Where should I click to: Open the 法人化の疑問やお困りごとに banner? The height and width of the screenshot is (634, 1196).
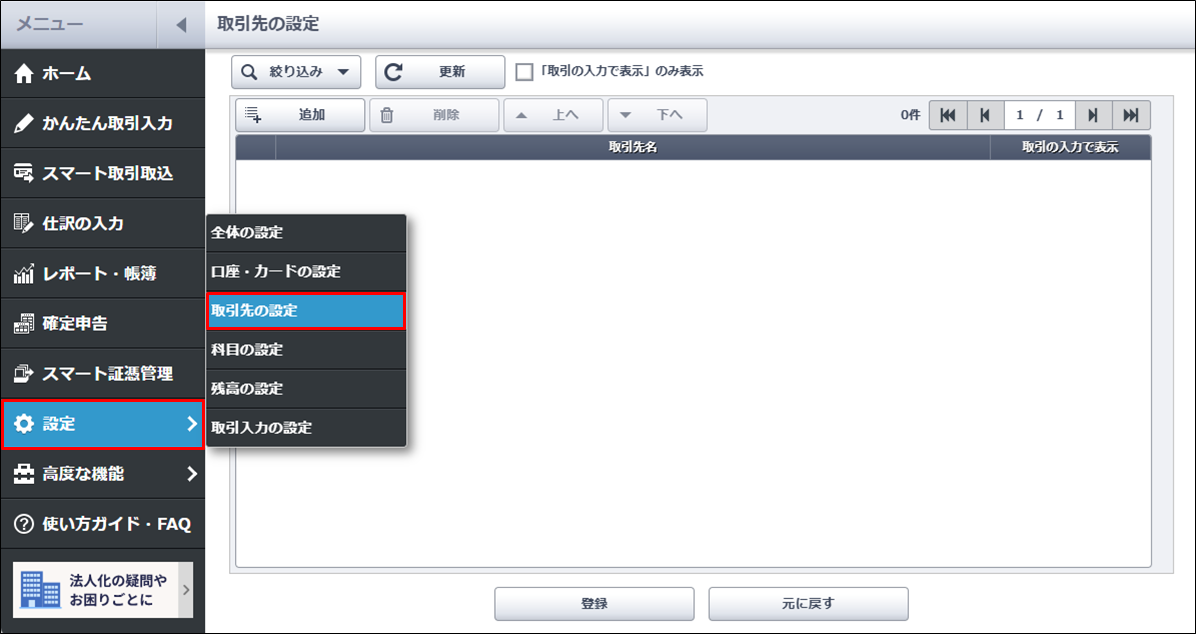[103, 590]
